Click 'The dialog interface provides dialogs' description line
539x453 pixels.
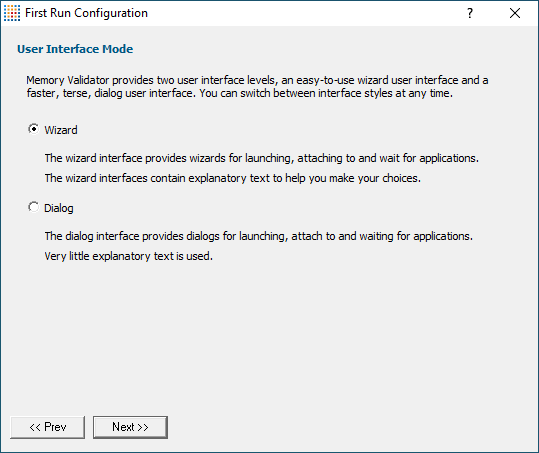click(x=259, y=236)
